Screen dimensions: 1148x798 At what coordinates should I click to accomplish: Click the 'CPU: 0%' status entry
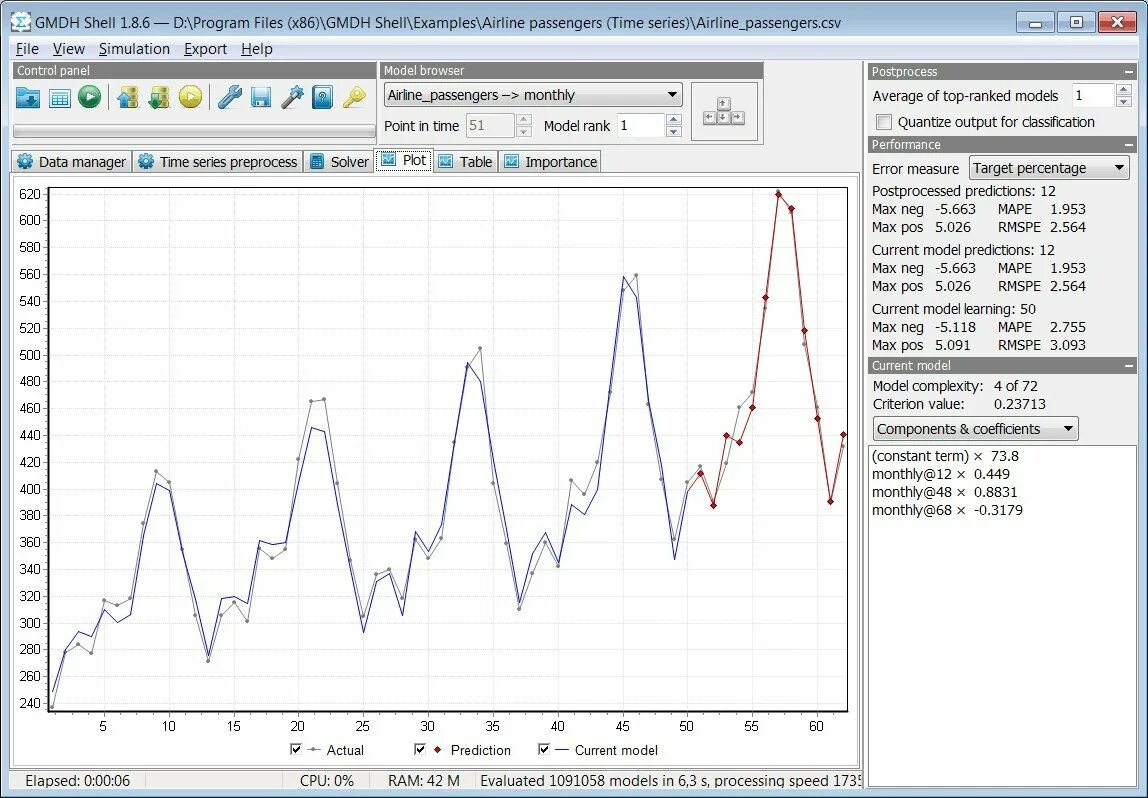(327, 781)
